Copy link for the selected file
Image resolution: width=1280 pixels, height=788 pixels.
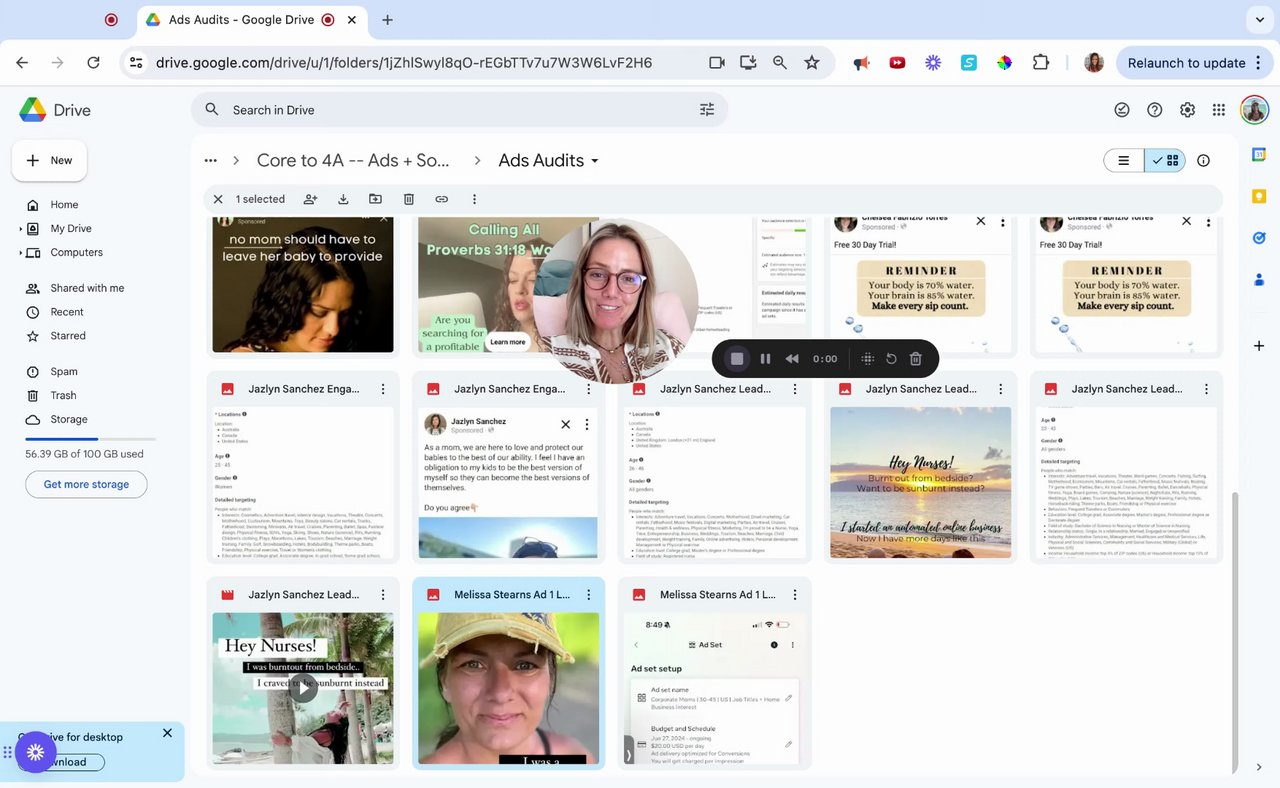441,199
